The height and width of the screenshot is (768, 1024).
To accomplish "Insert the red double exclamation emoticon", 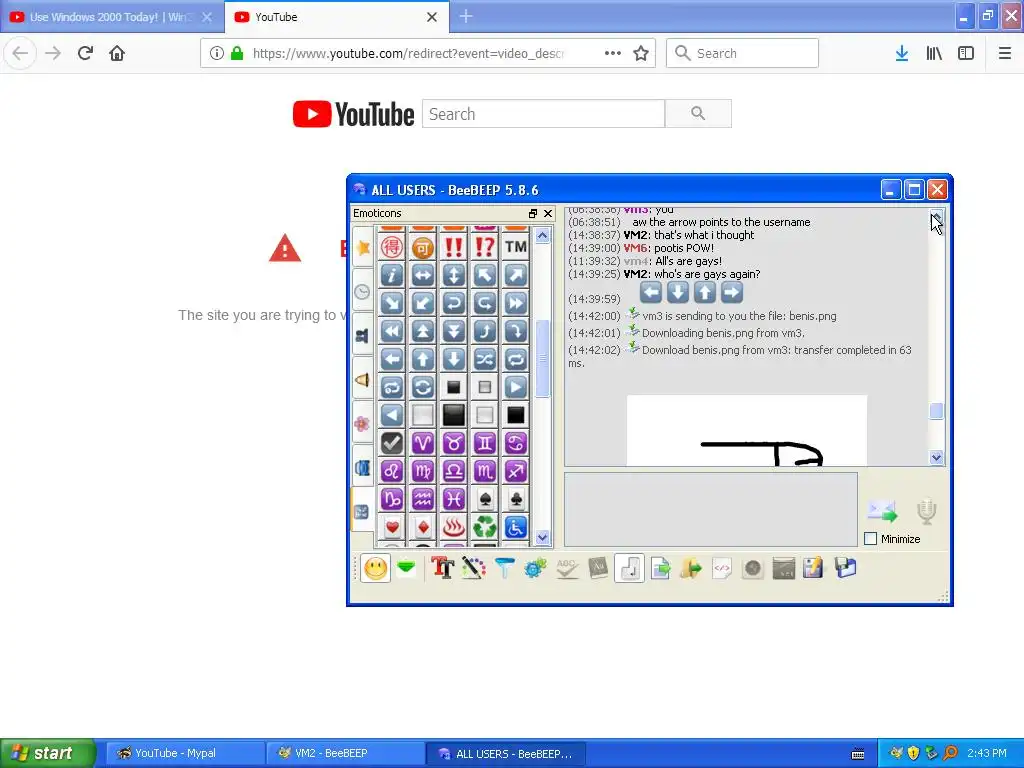I will [453, 247].
